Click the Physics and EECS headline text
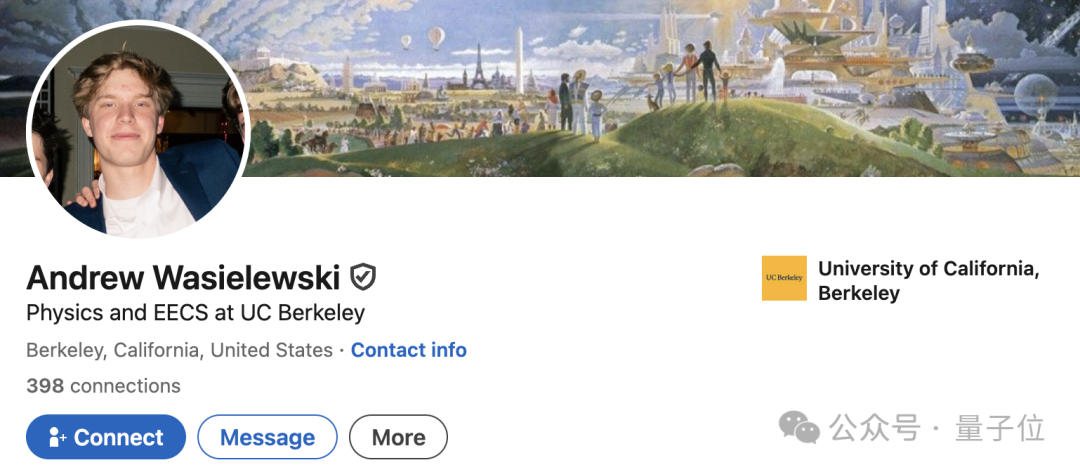The image size is (1080, 472). (x=196, y=314)
